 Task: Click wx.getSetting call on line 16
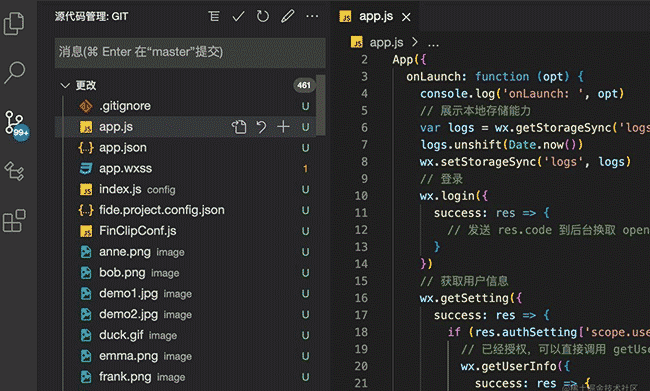tap(471, 298)
